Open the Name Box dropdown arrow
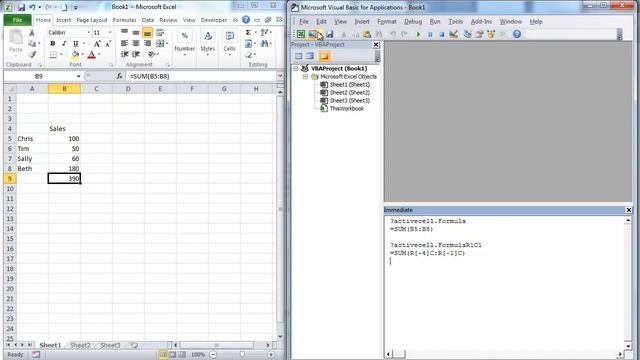The image size is (640, 360). point(78,76)
